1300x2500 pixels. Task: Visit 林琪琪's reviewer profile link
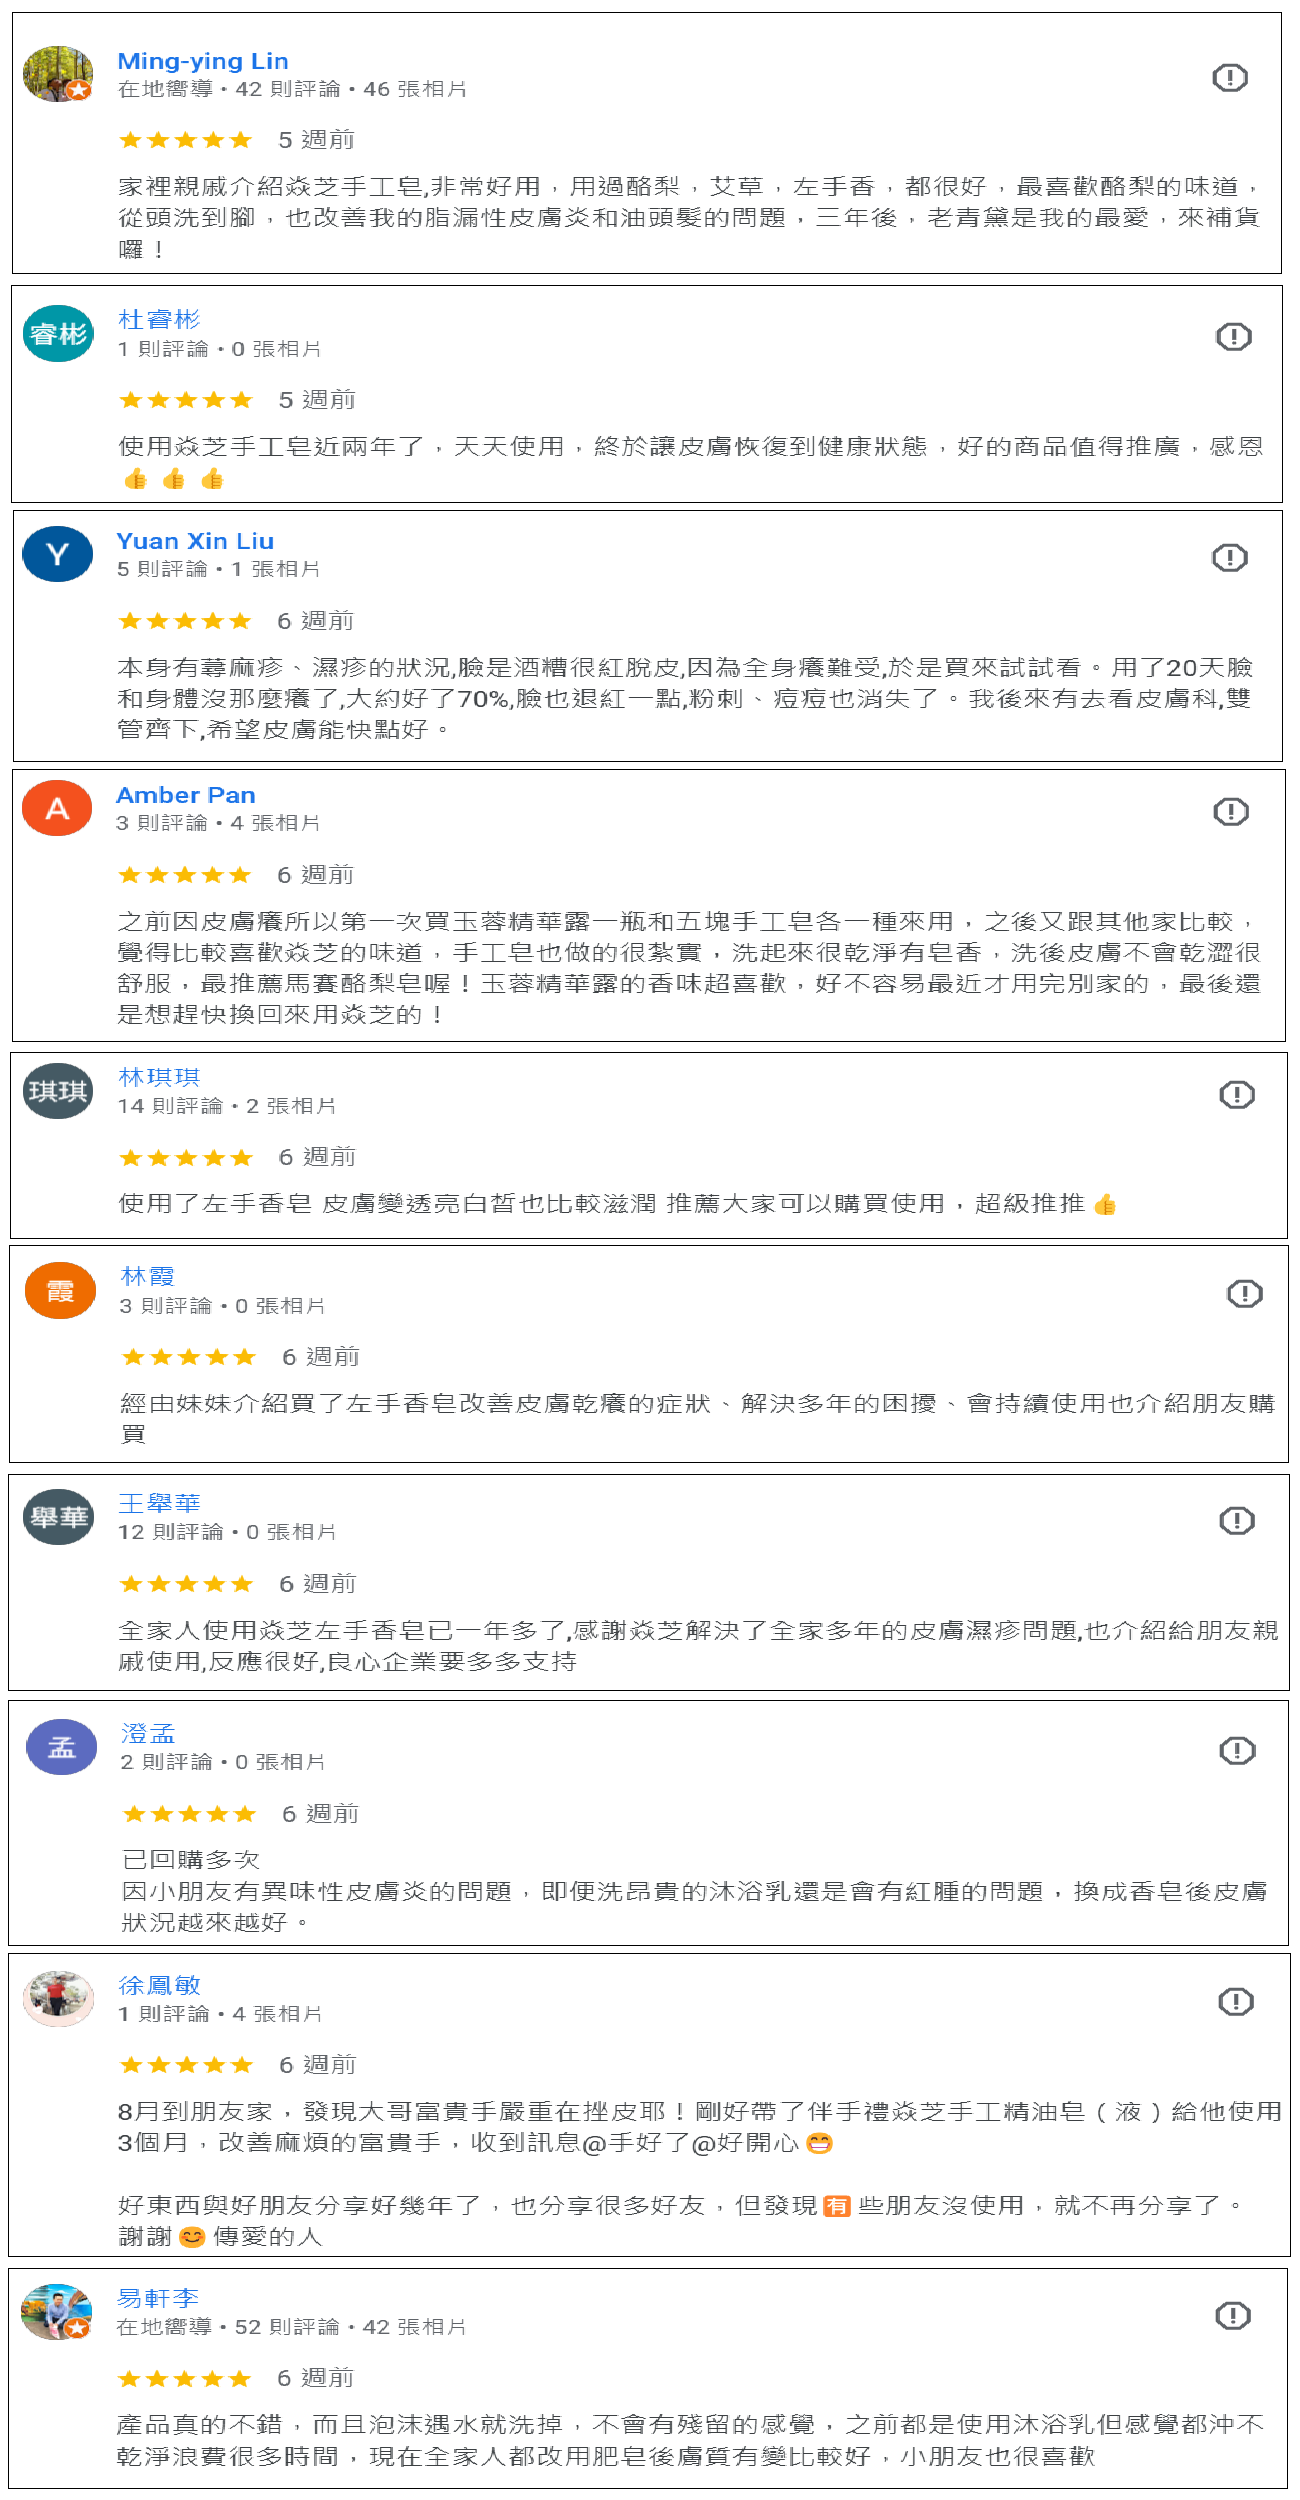(159, 1077)
